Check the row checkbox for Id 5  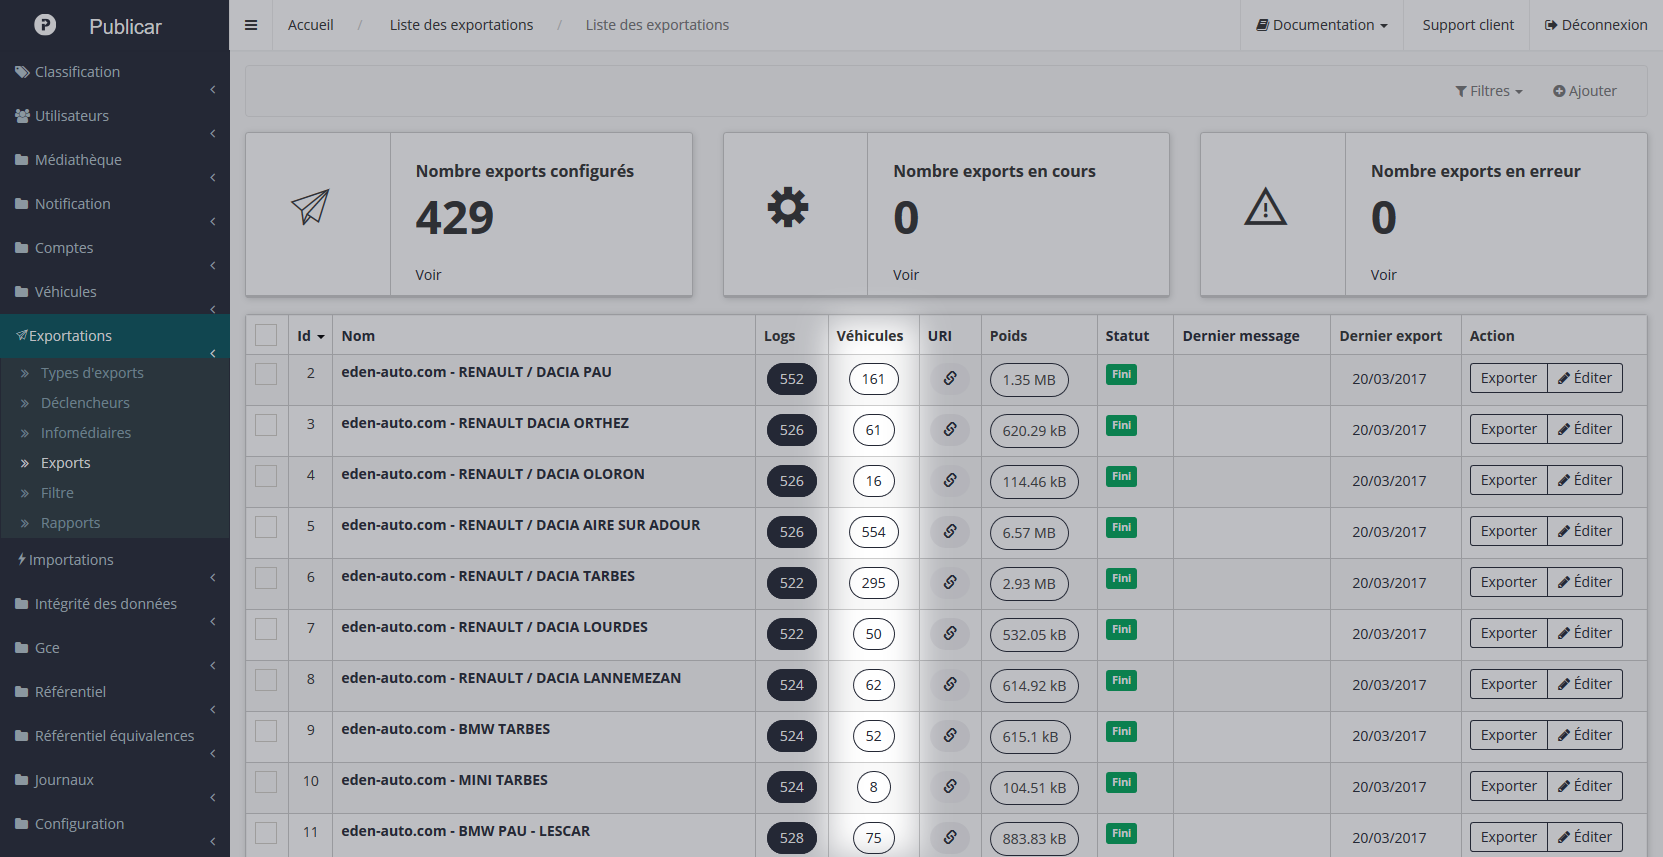[x=266, y=527]
